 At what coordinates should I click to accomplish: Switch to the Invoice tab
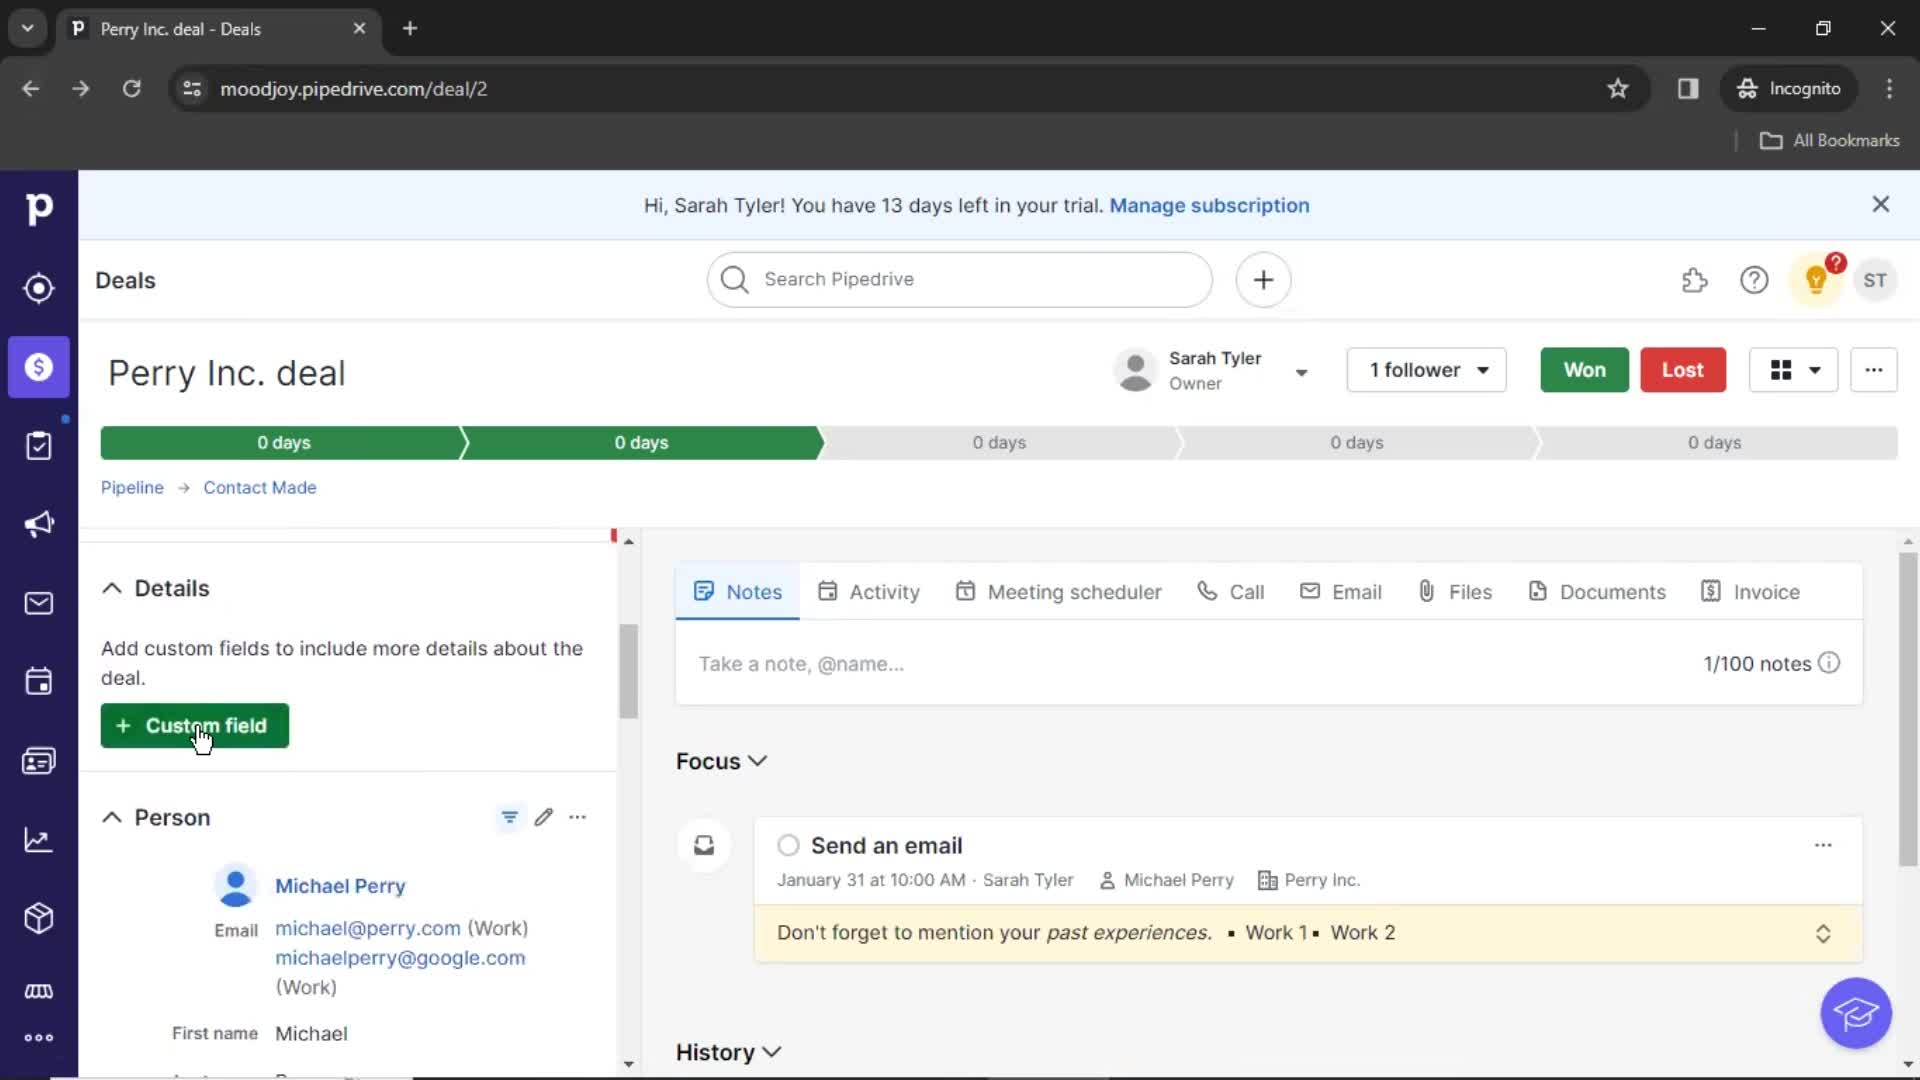[1750, 592]
